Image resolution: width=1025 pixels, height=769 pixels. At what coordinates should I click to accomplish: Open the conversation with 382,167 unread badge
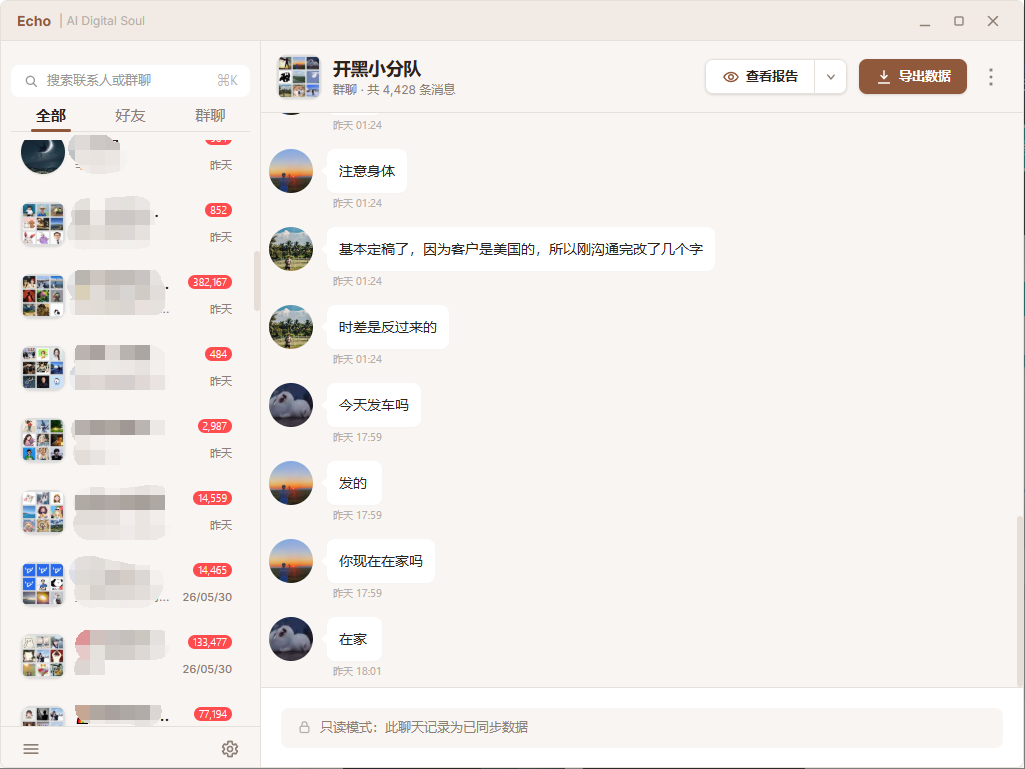(x=130, y=296)
